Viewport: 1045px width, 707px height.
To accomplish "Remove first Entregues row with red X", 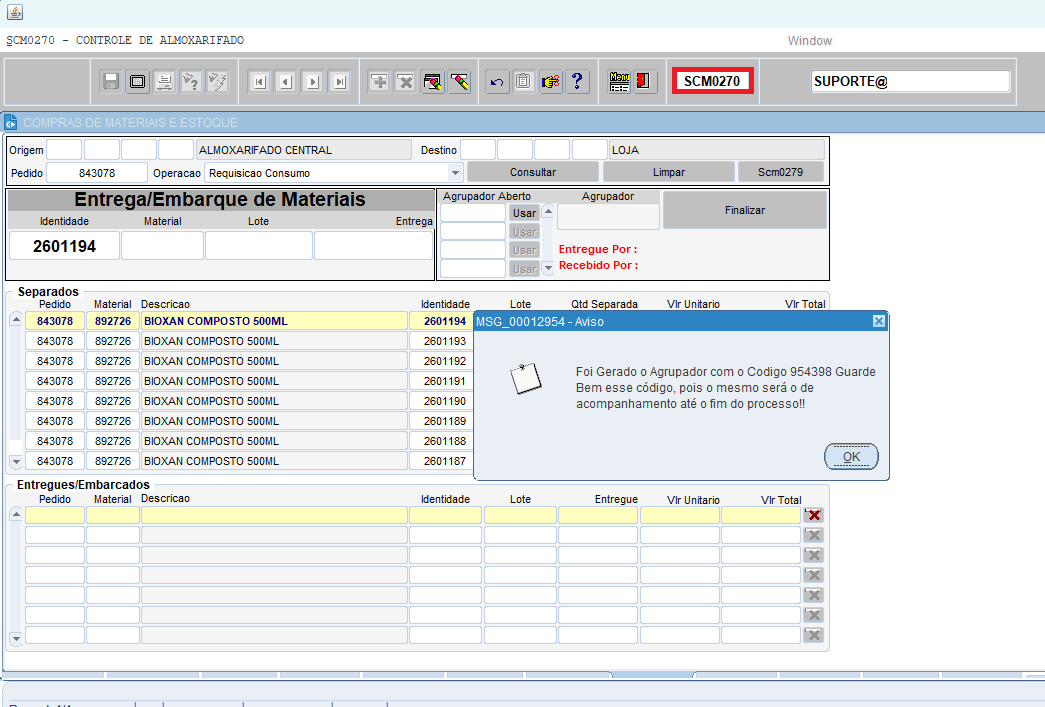I will click(x=813, y=515).
